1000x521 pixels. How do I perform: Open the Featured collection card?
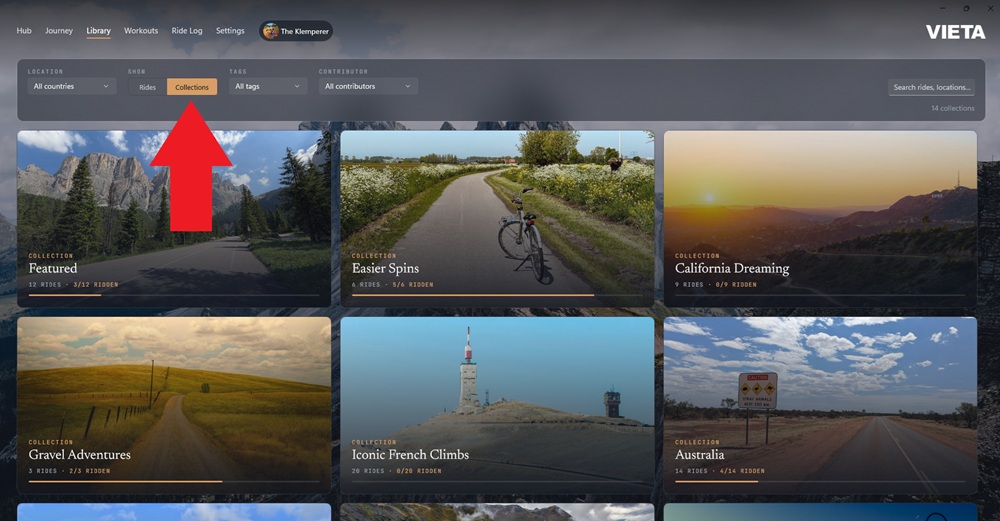[x=173, y=218]
